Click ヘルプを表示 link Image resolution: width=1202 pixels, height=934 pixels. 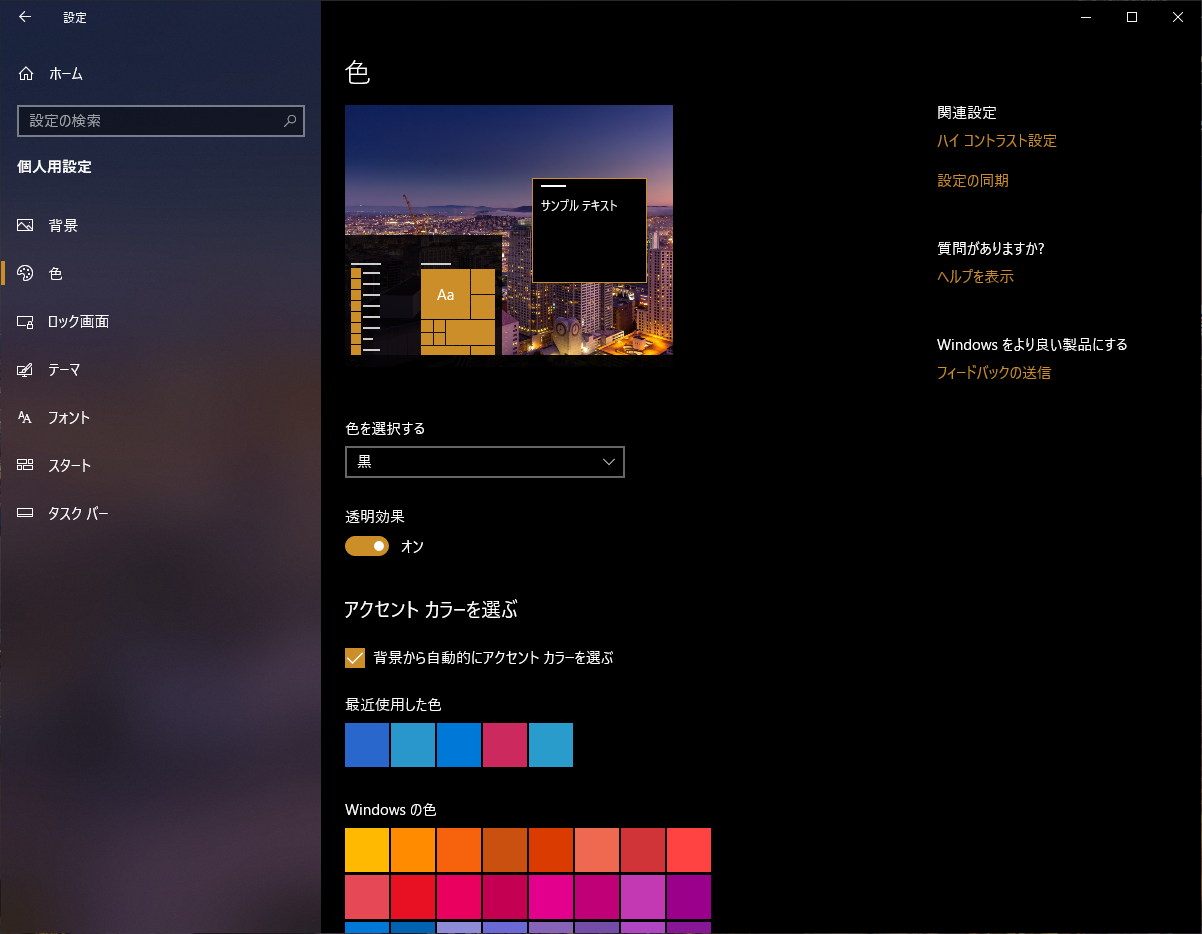click(x=975, y=277)
